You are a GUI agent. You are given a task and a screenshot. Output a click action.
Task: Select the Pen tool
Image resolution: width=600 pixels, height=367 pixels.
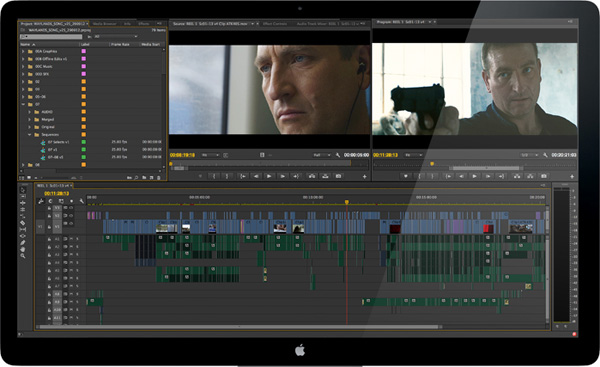[x=23, y=243]
